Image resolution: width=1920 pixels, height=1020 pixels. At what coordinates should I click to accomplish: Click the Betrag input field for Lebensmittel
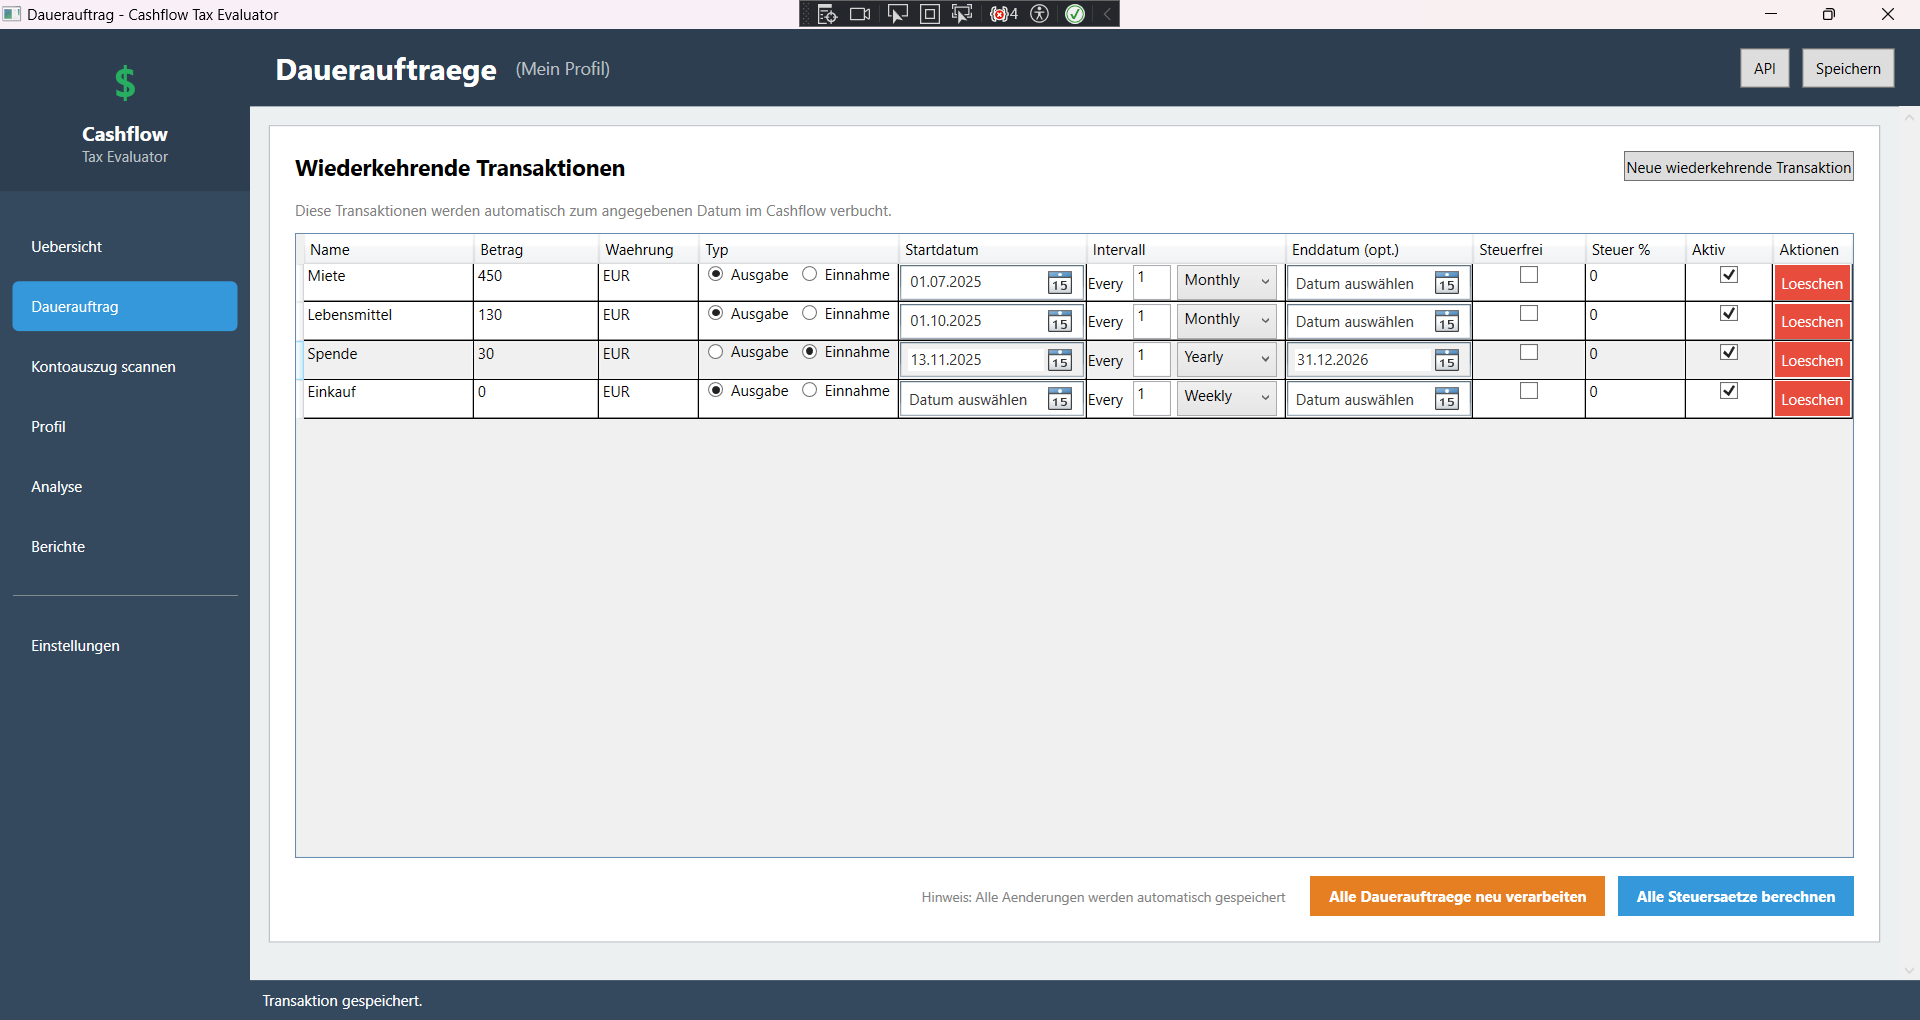pos(535,320)
